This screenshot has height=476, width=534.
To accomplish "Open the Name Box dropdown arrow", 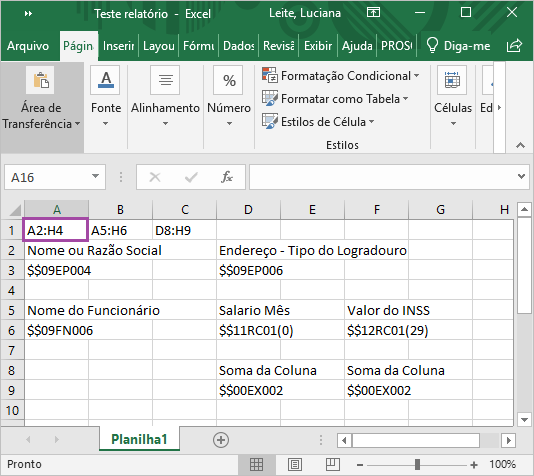I will [95, 176].
